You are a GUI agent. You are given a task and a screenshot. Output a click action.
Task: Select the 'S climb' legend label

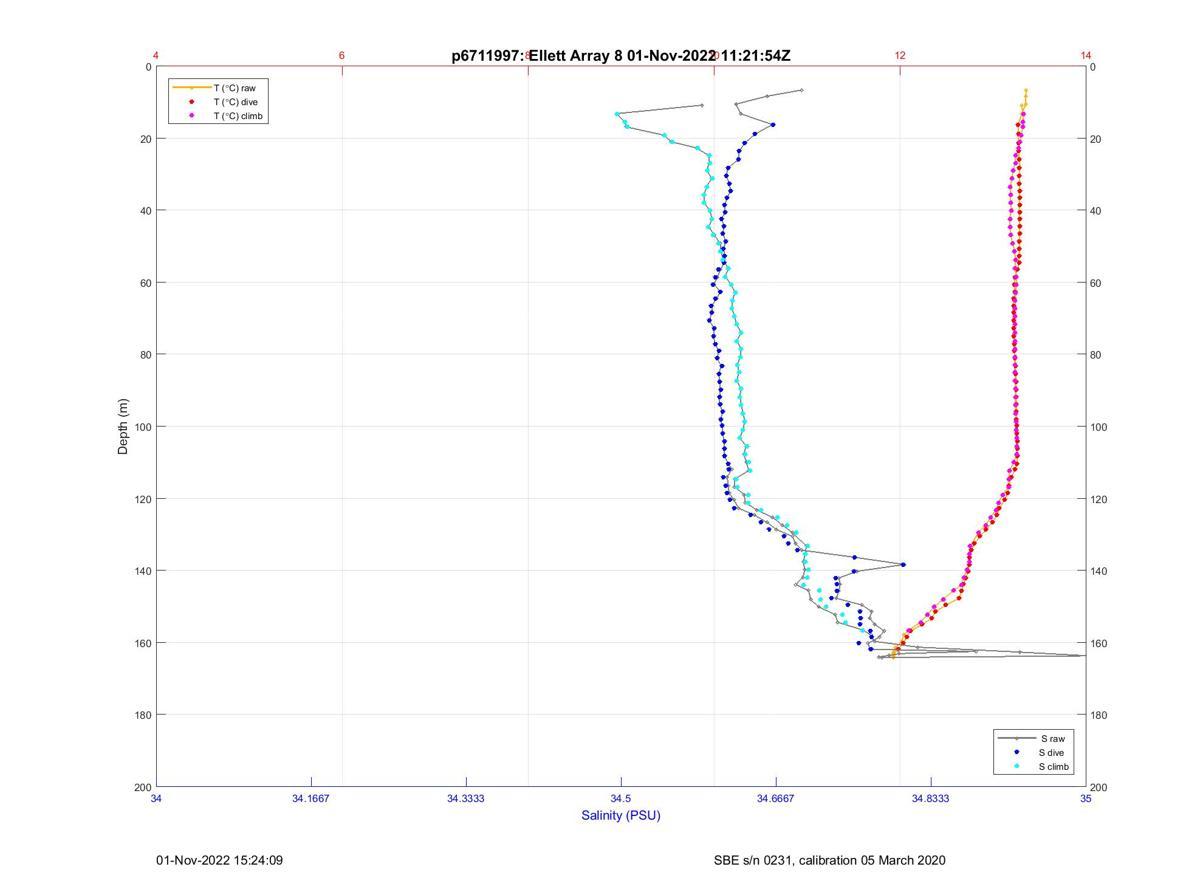[x=1055, y=766]
